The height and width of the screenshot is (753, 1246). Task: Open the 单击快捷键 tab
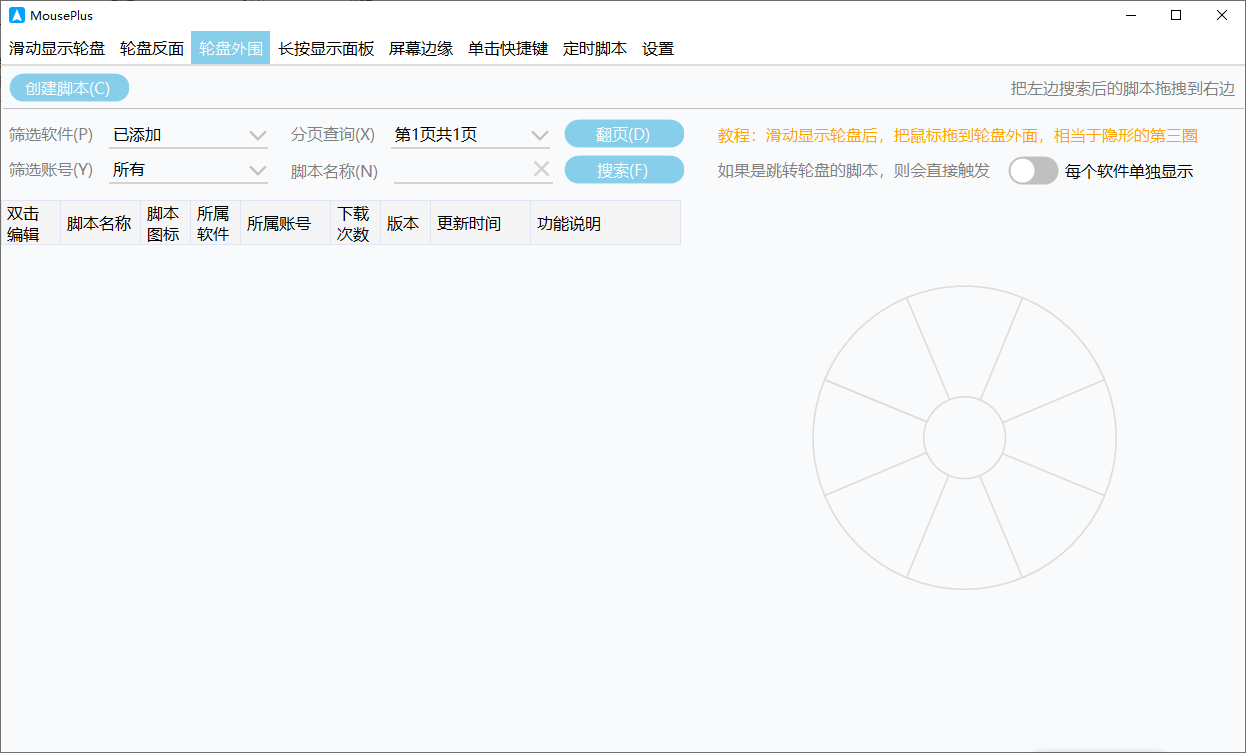click(508, 48)
